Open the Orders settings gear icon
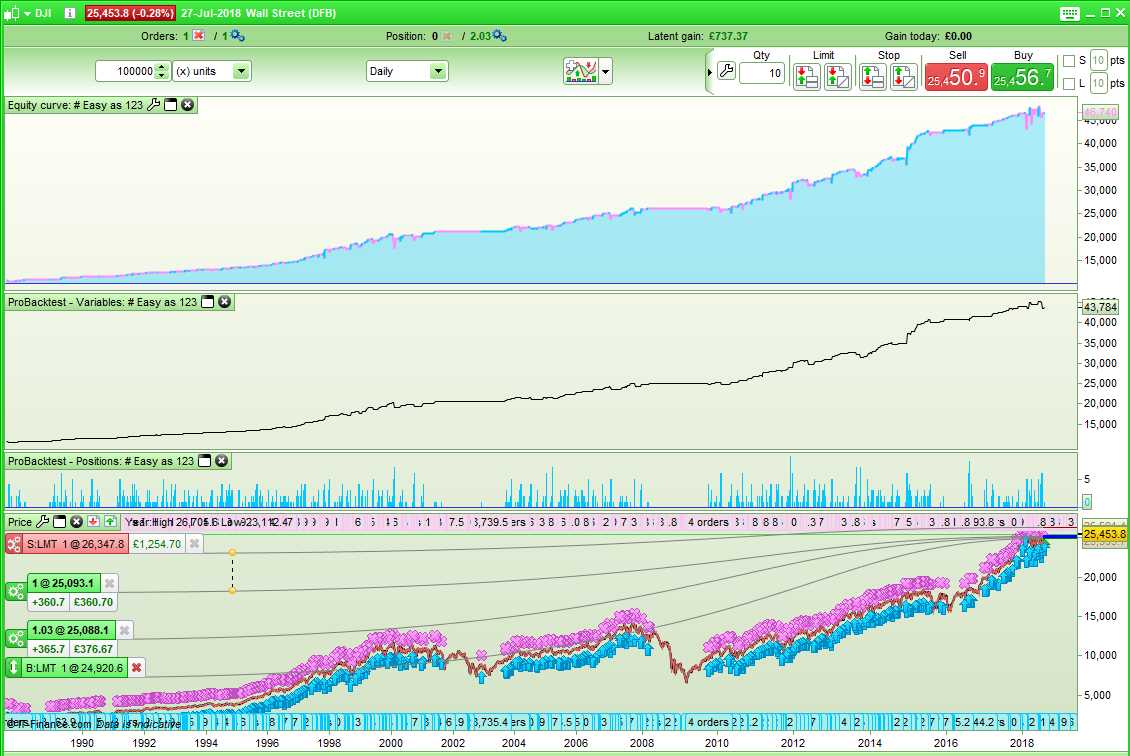Image resolution: width=1130 pixels, height=756 pixels. 237,34
